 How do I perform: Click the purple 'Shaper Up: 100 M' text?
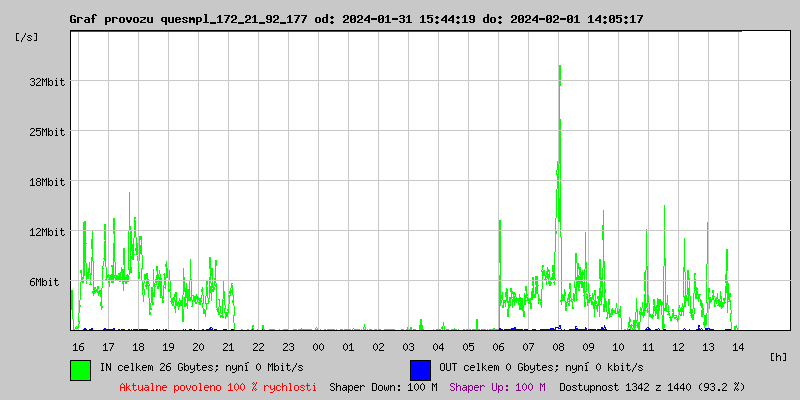(497, 386)
